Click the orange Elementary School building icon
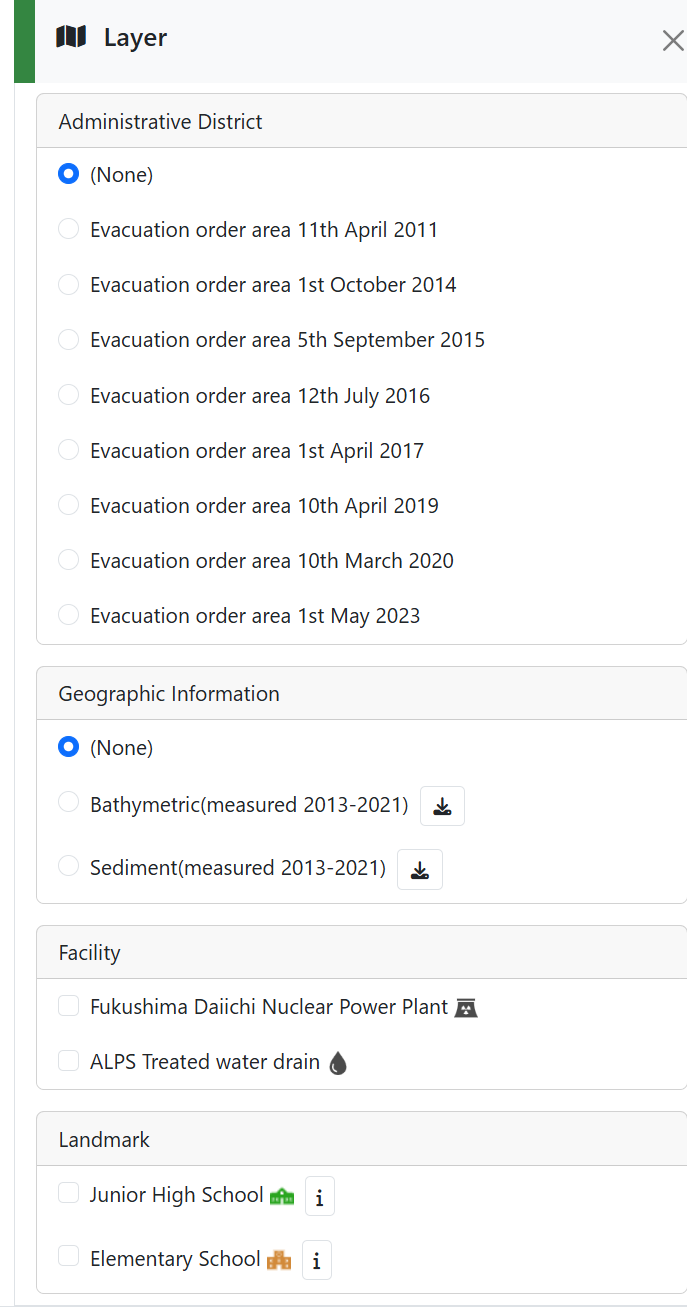This screenshot has height=1307, width=687. tap(279, 1260)
